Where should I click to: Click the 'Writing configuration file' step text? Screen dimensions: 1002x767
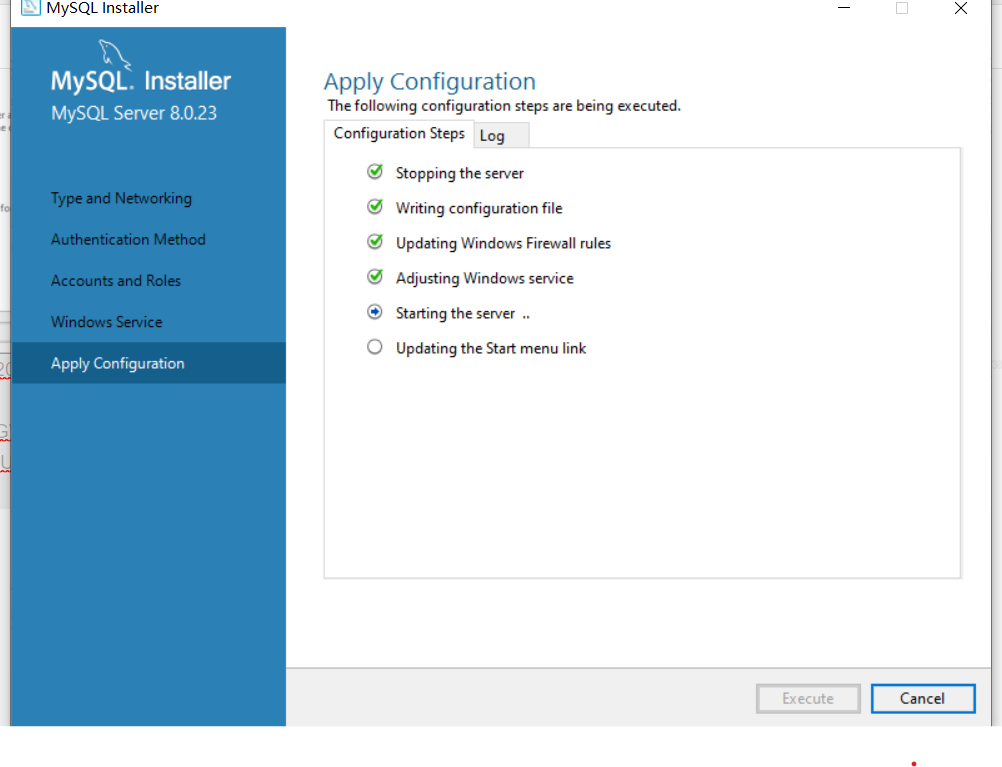(x=479, y=208)
